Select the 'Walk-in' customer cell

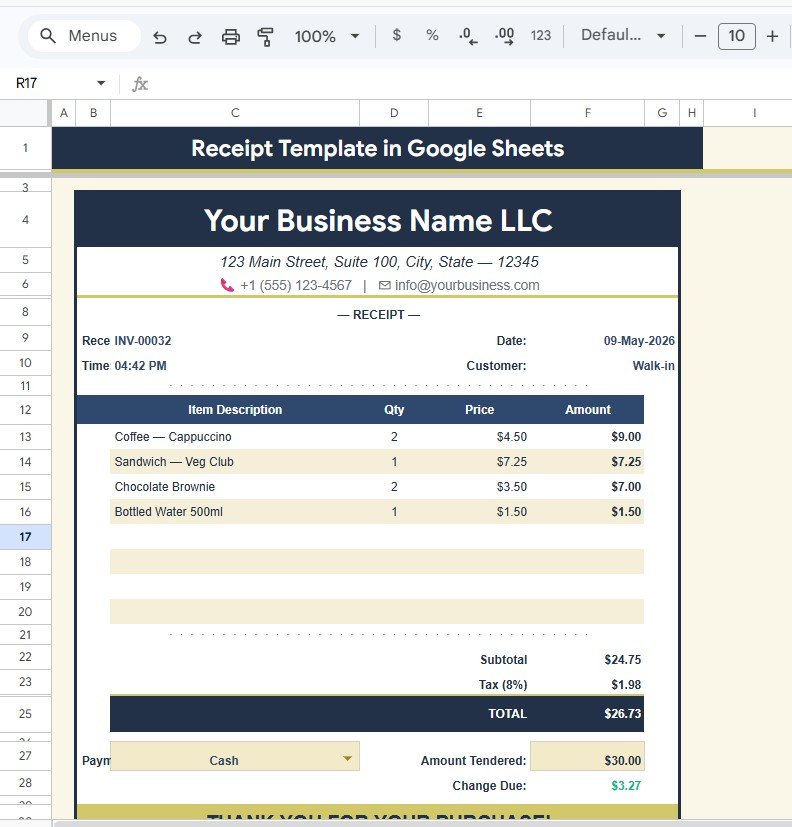[653, 366]
